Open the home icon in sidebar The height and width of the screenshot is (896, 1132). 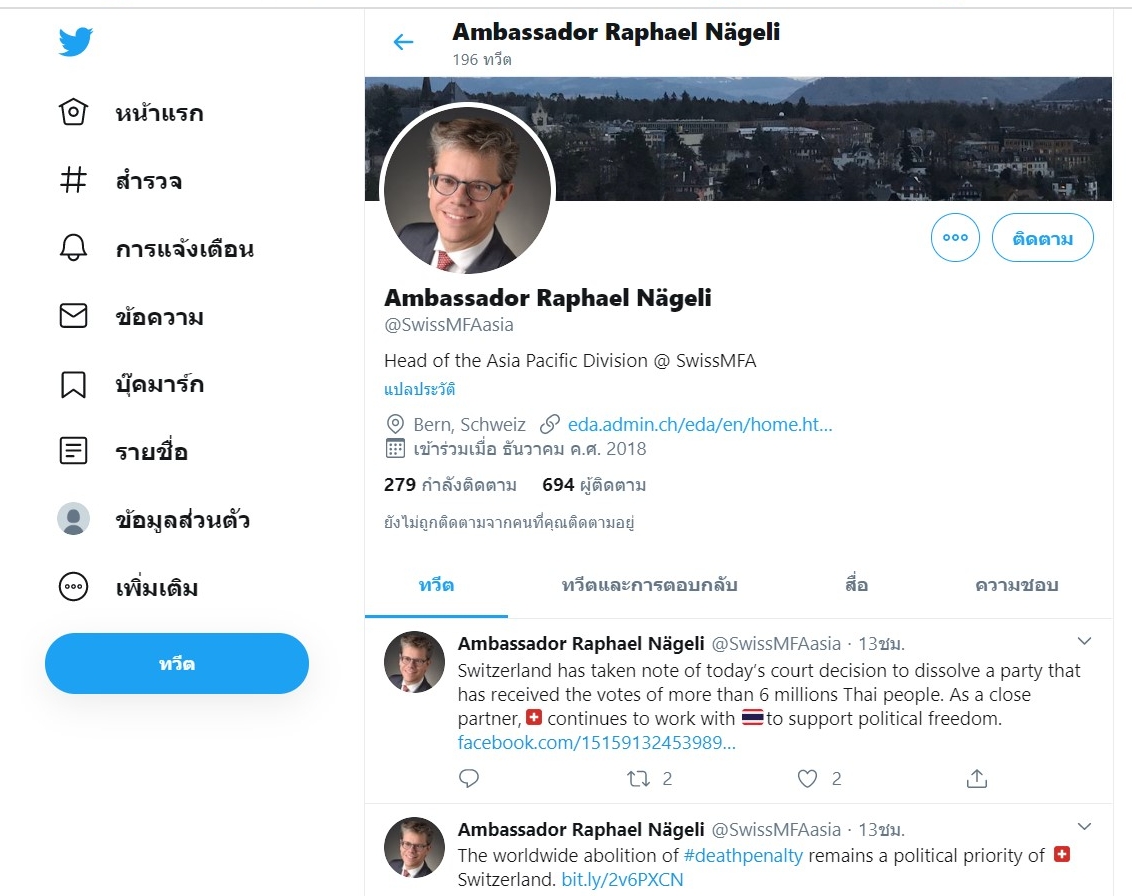click(x=73, y=112)
